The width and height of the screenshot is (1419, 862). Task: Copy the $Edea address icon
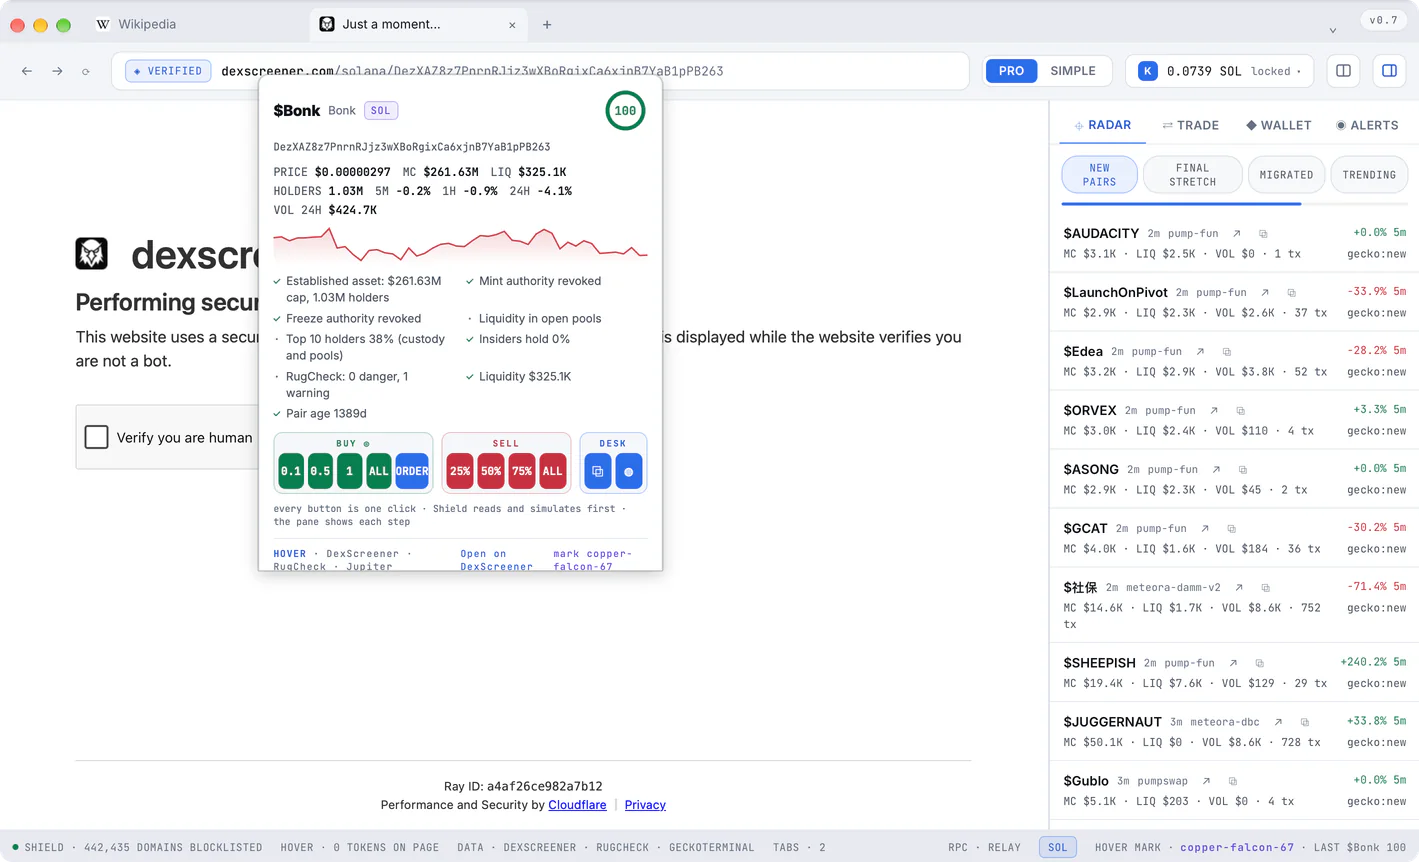(x=1227, y=352)
